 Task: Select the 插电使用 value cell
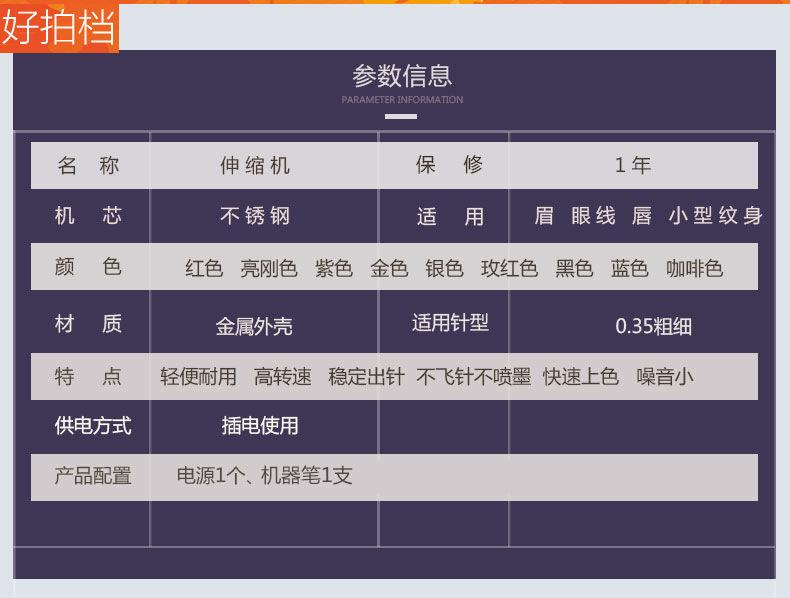(260, 426)
